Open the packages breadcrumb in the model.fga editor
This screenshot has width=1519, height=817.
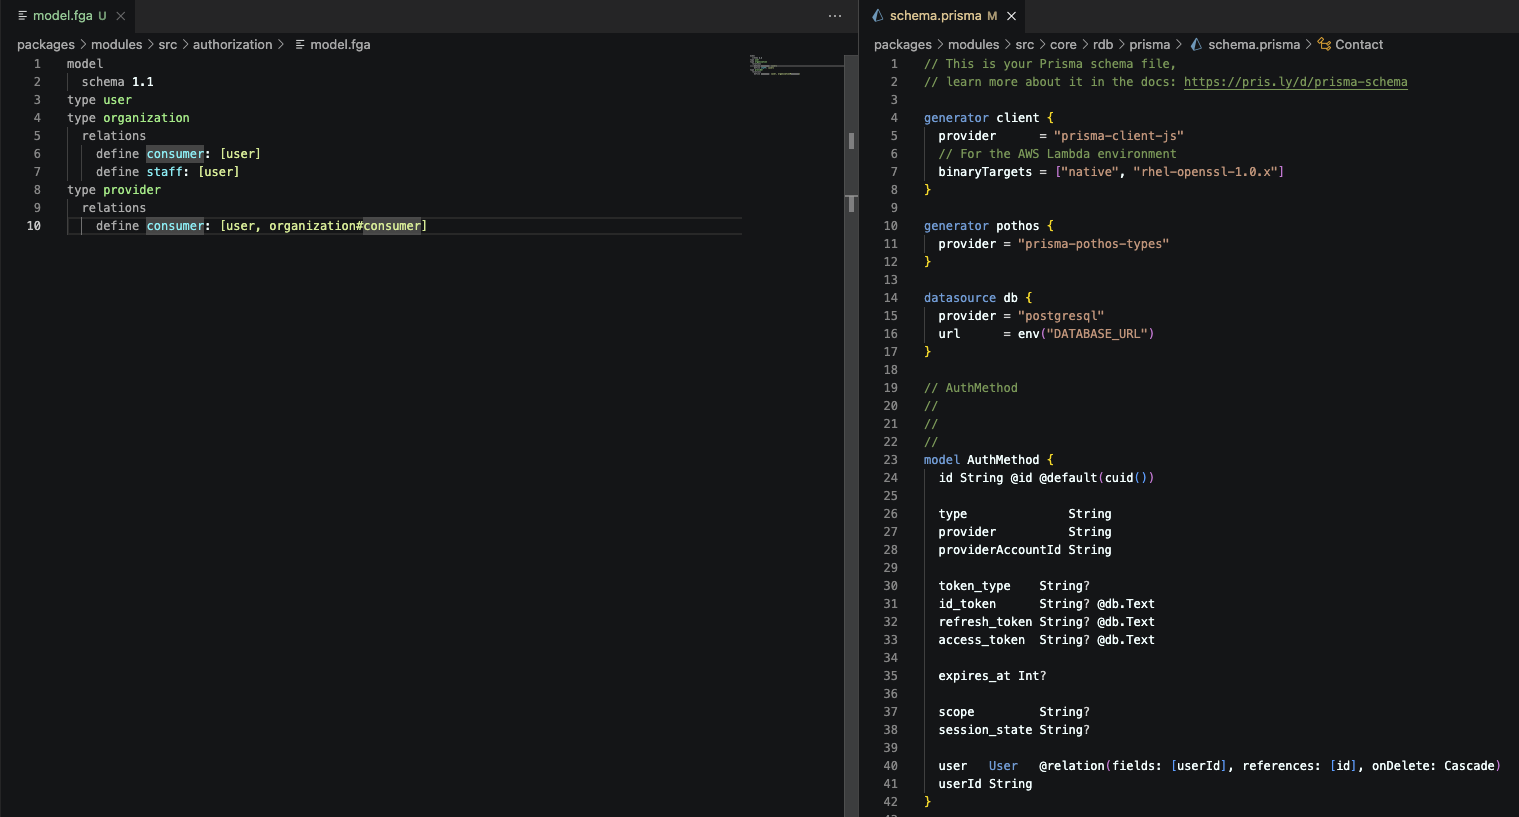[x=44, y=44]
